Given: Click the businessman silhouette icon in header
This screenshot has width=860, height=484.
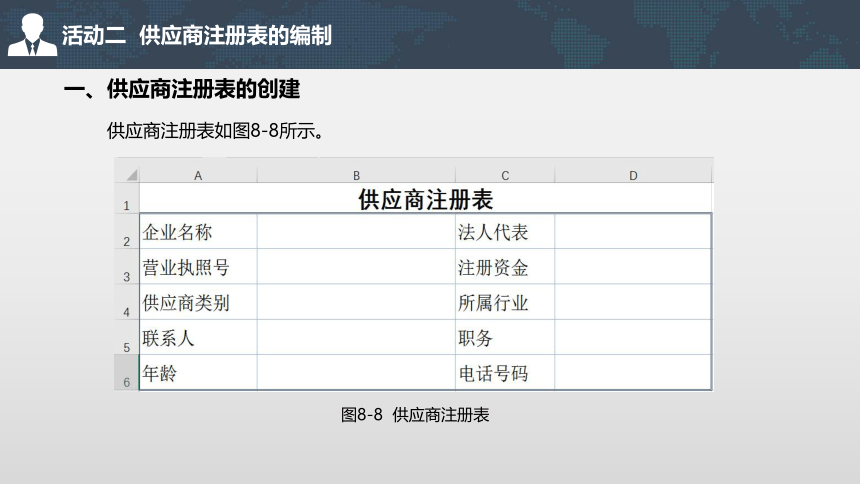Looking at the screenshot, I should 32,35.
